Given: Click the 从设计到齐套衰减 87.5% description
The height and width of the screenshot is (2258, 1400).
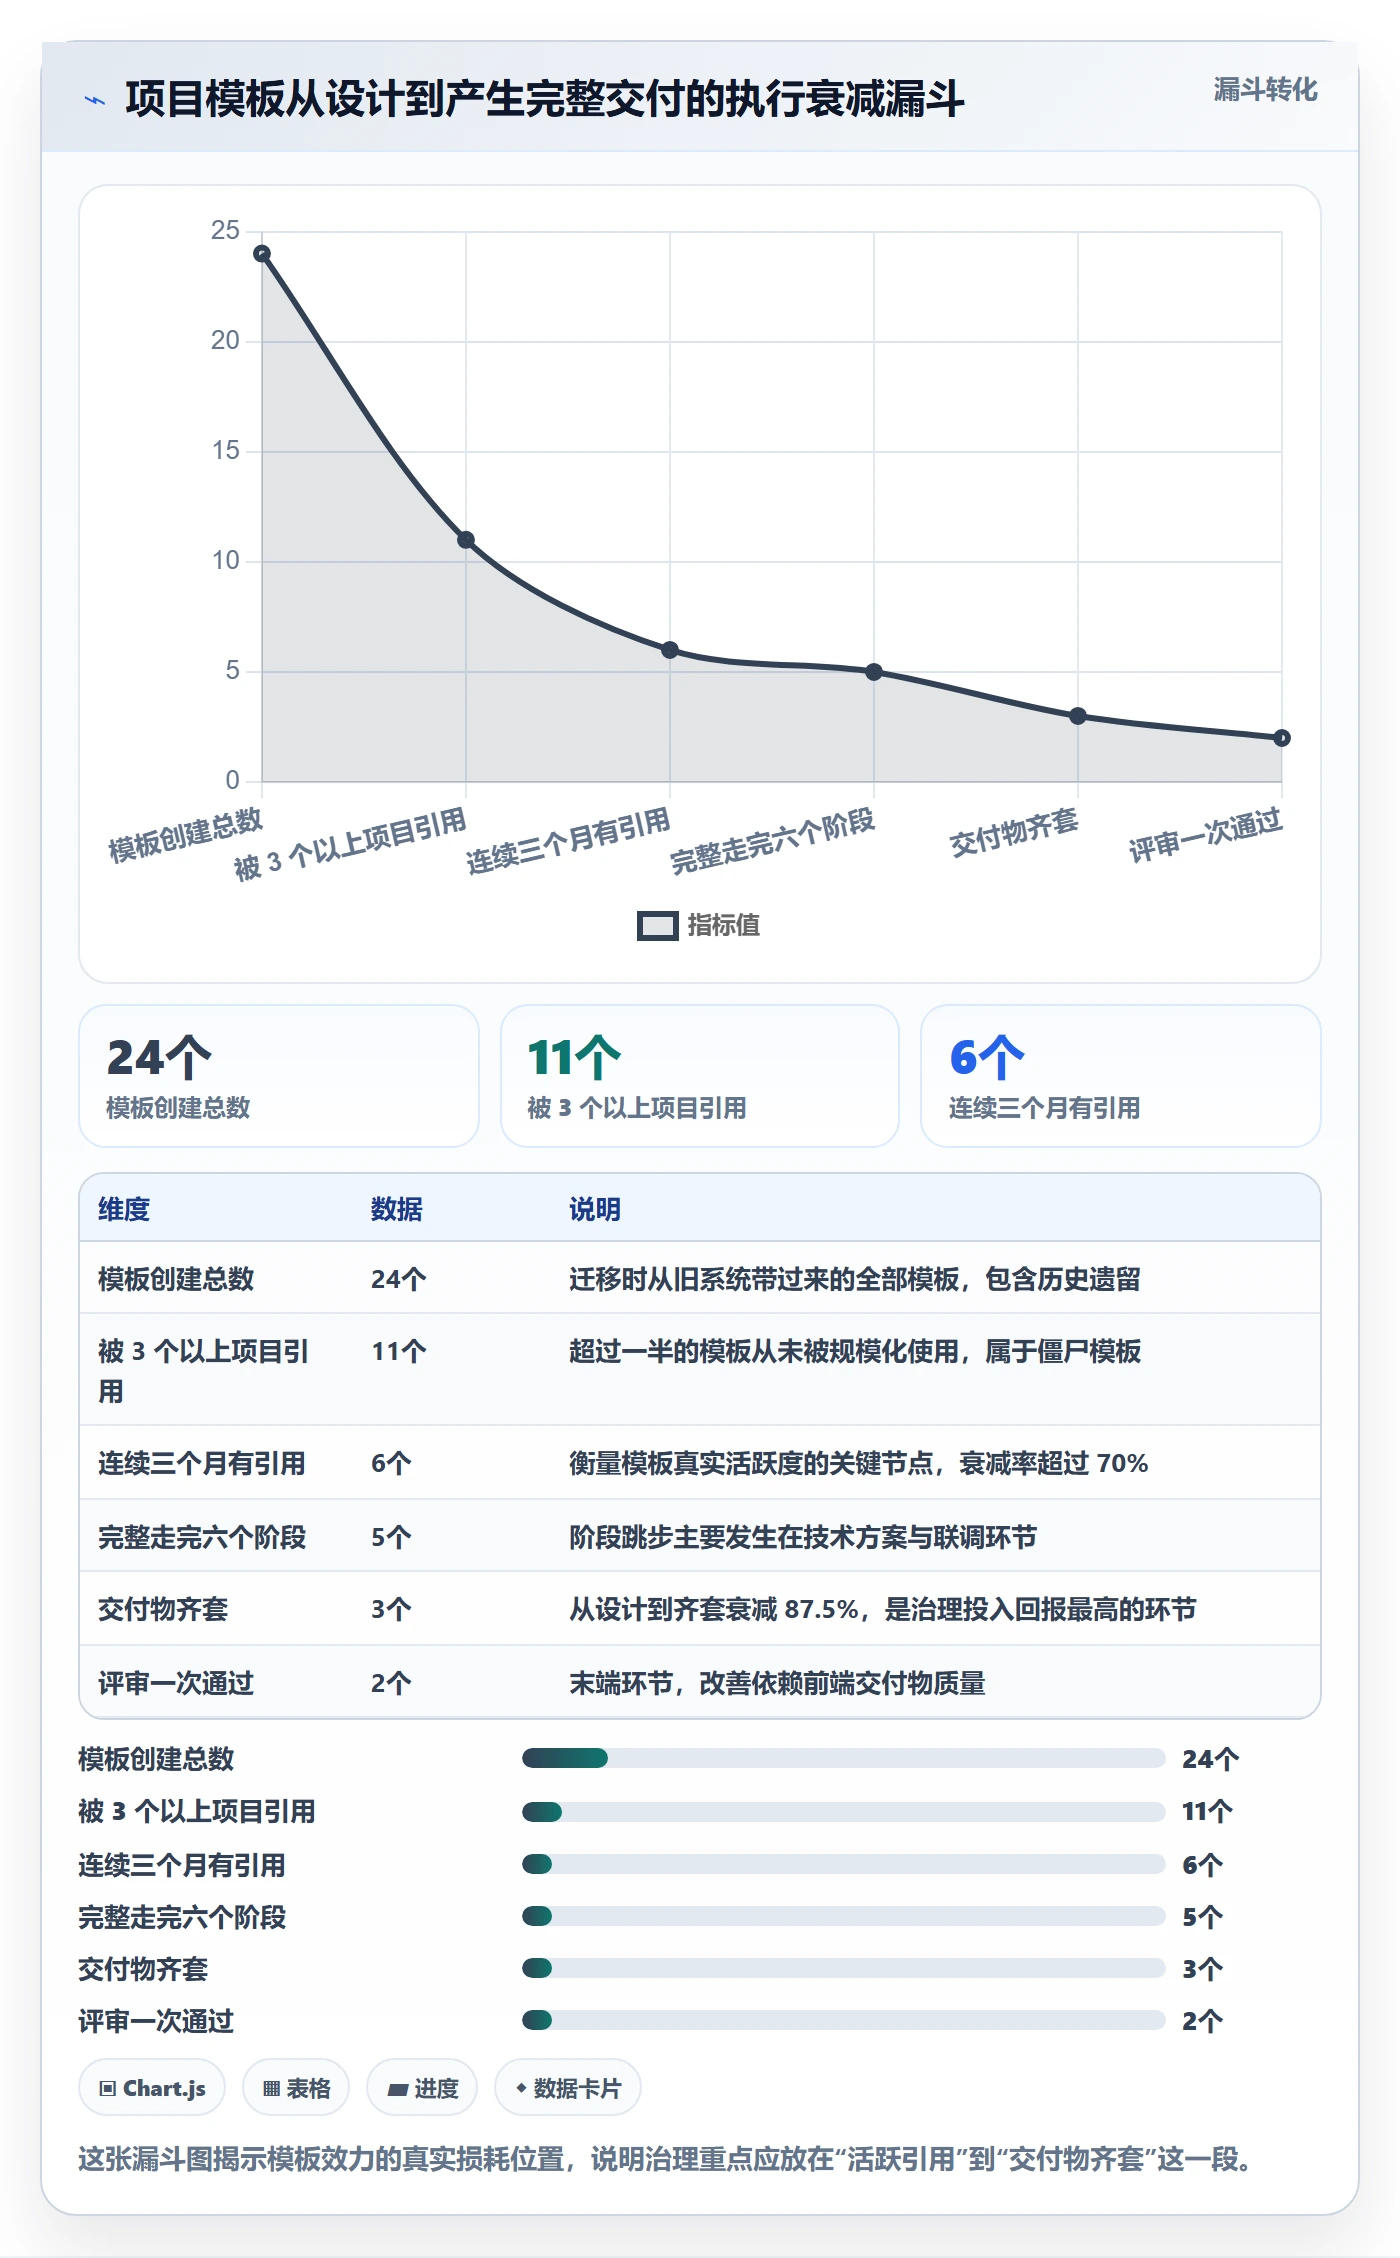Looking at the screenshot, I should 883,1609.
